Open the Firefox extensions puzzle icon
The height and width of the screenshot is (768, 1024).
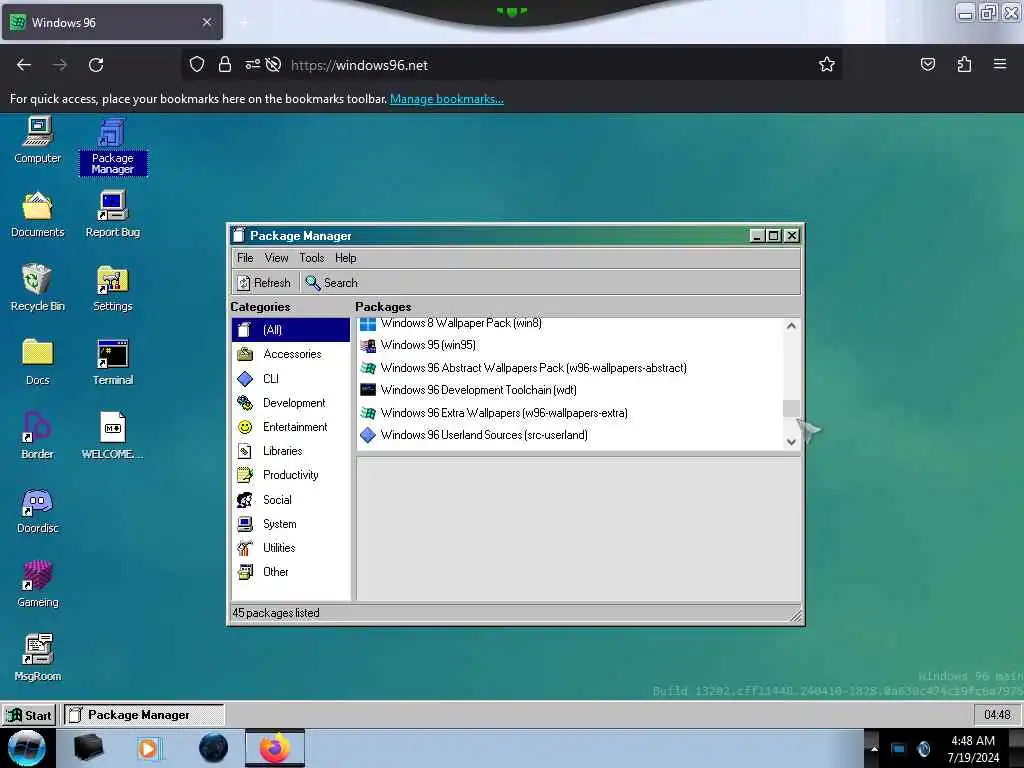pos(964,65)
